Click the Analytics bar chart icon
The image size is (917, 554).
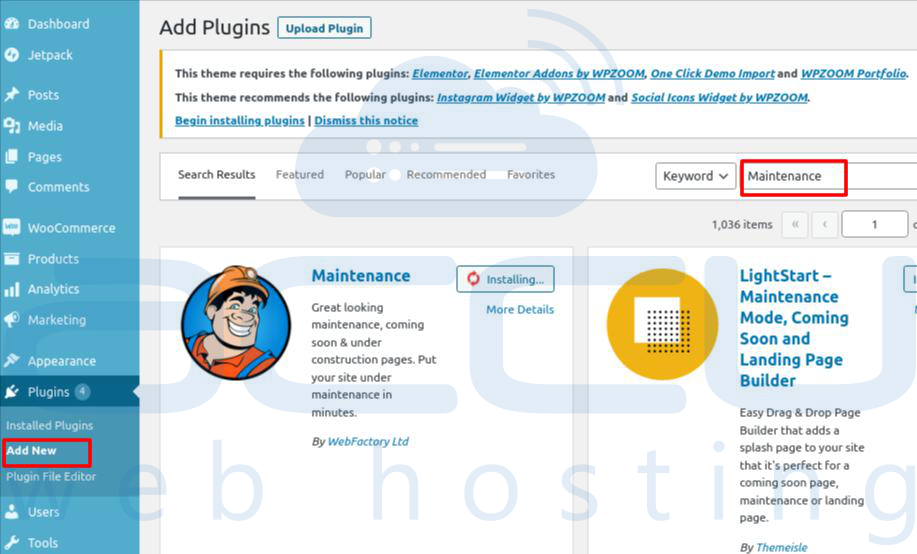tap(12, 289)
